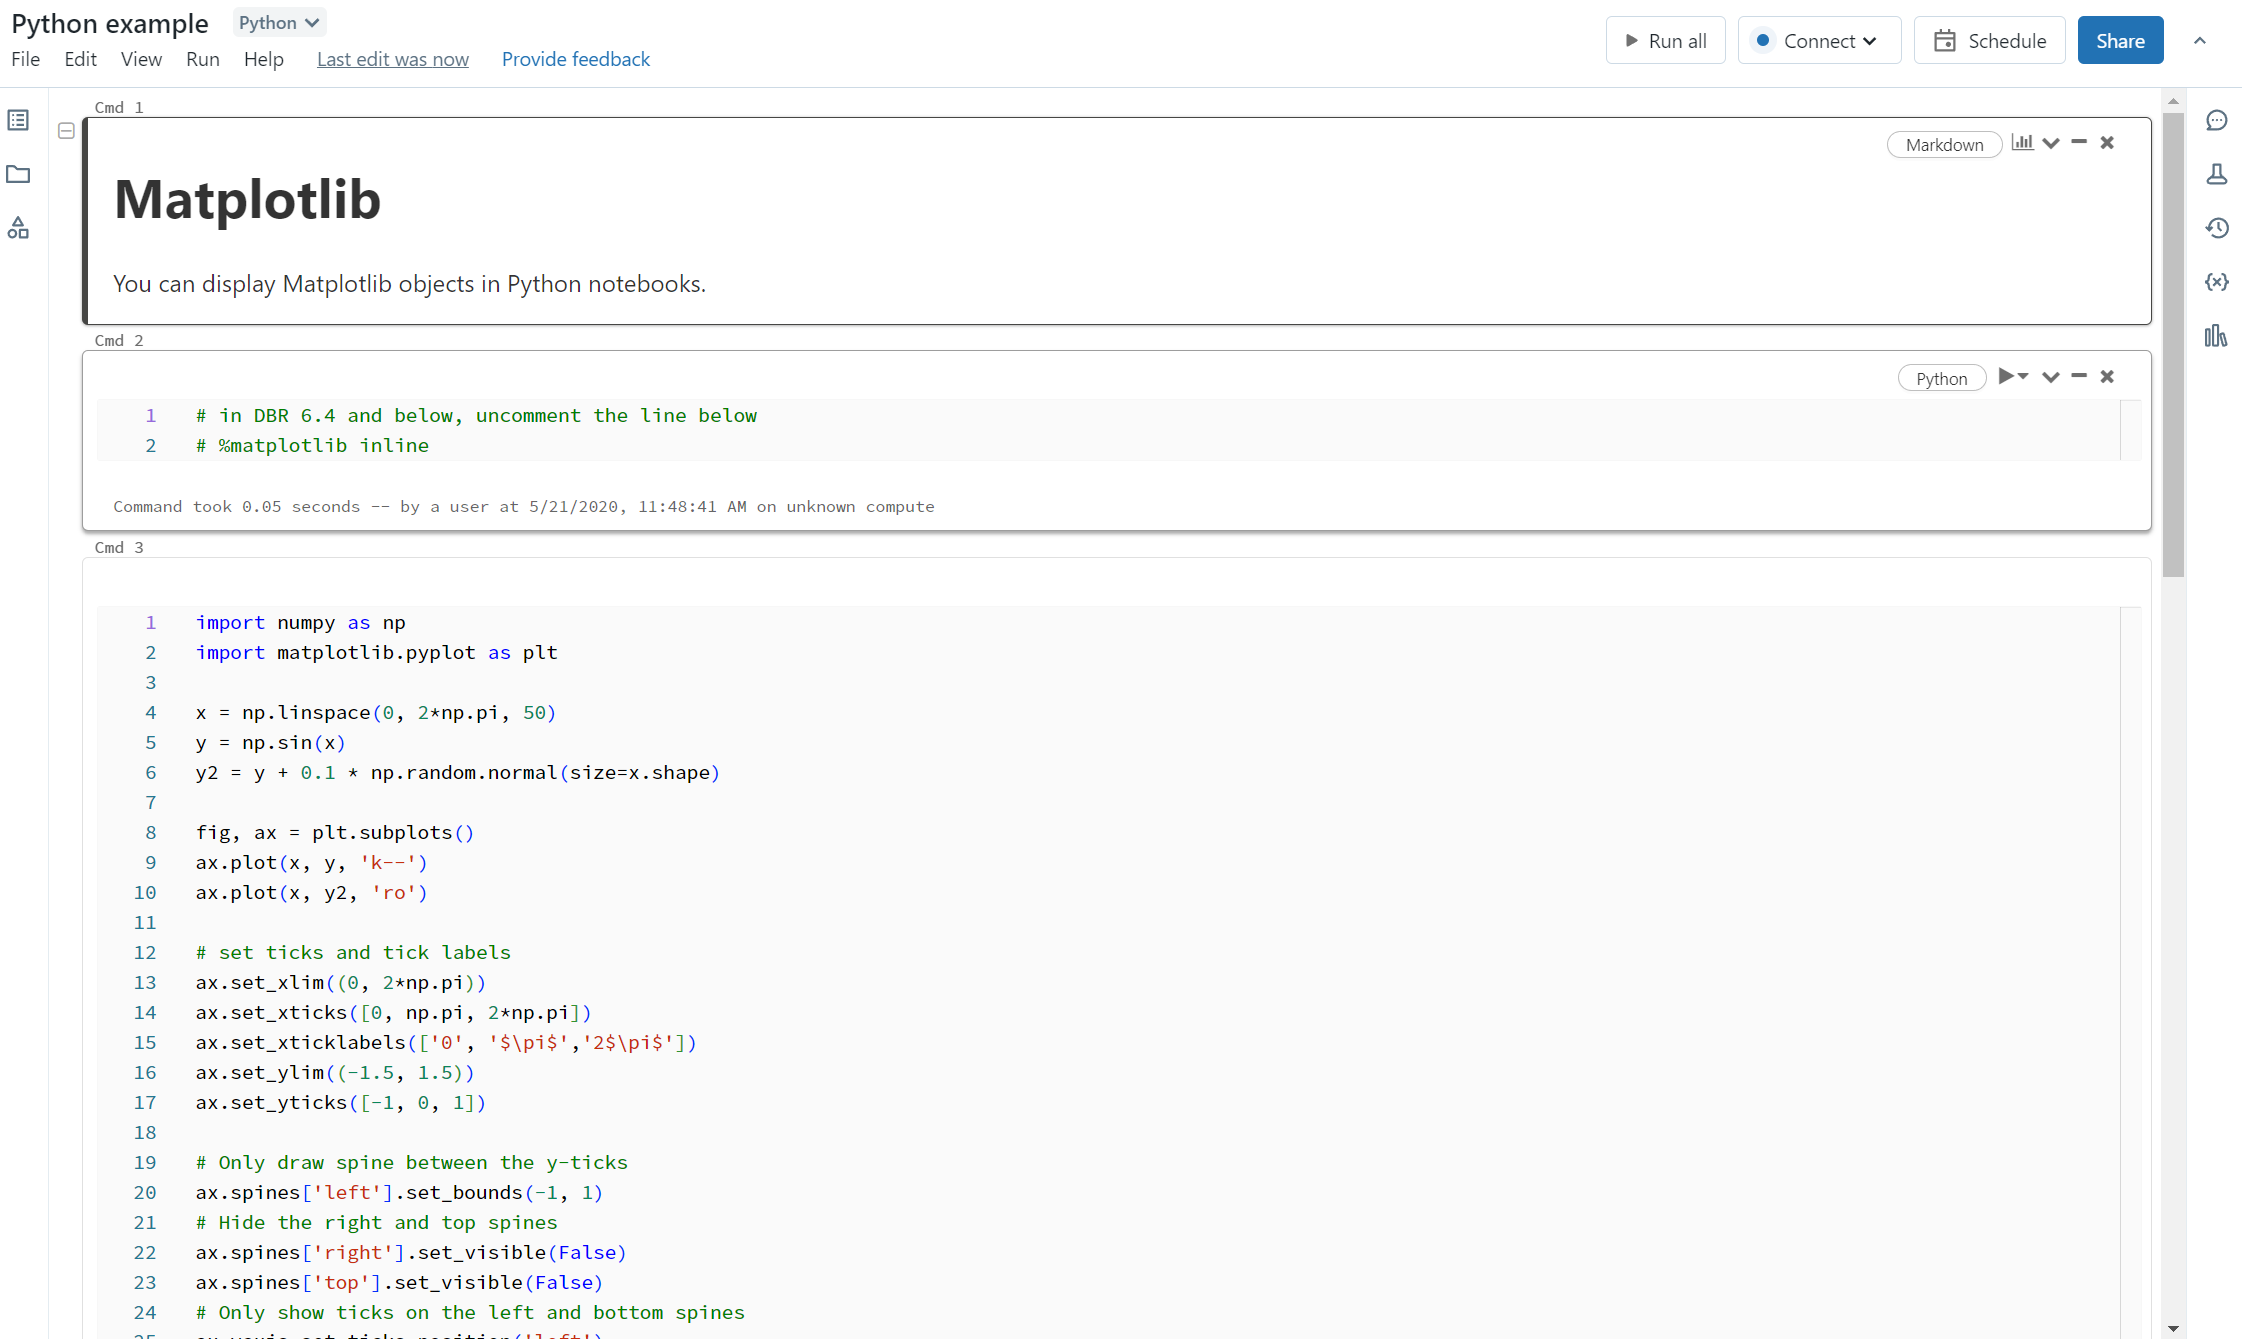Click the Provide feedback link

click(x=576, y=59)
